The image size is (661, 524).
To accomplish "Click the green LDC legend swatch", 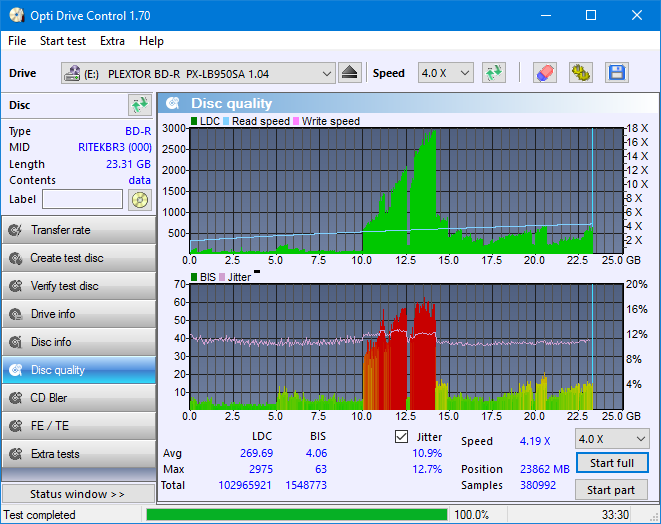I will [194, 121].
